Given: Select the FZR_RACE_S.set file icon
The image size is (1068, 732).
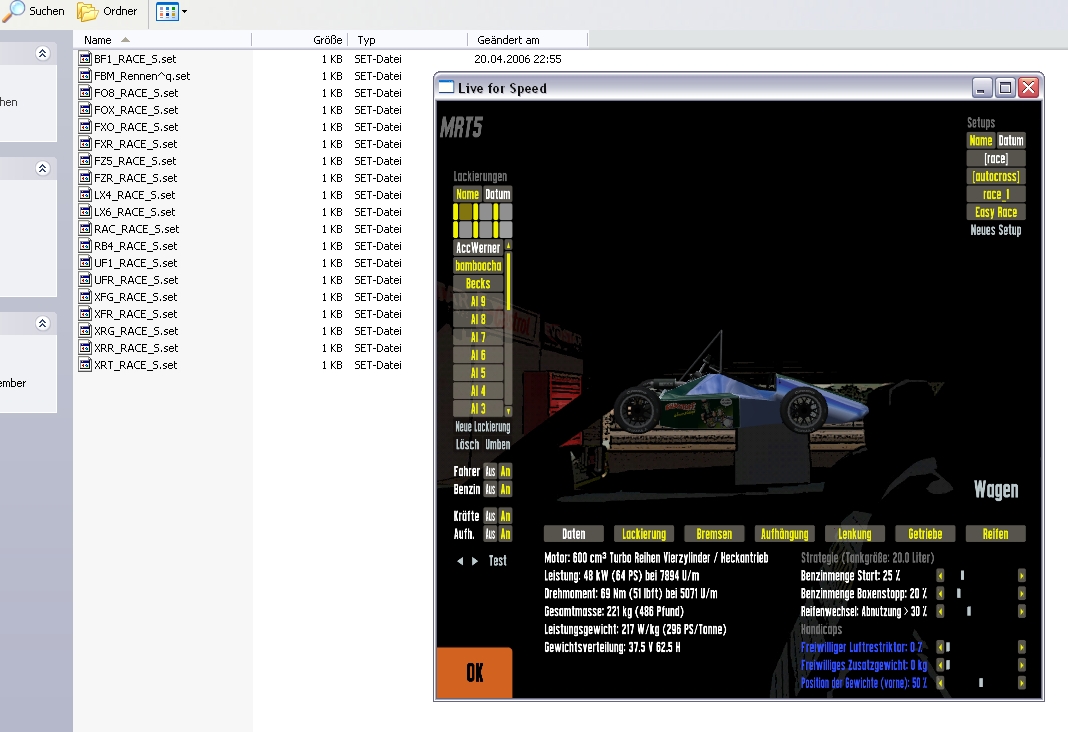Looking at the screenshot, I should tap(85, 178).
